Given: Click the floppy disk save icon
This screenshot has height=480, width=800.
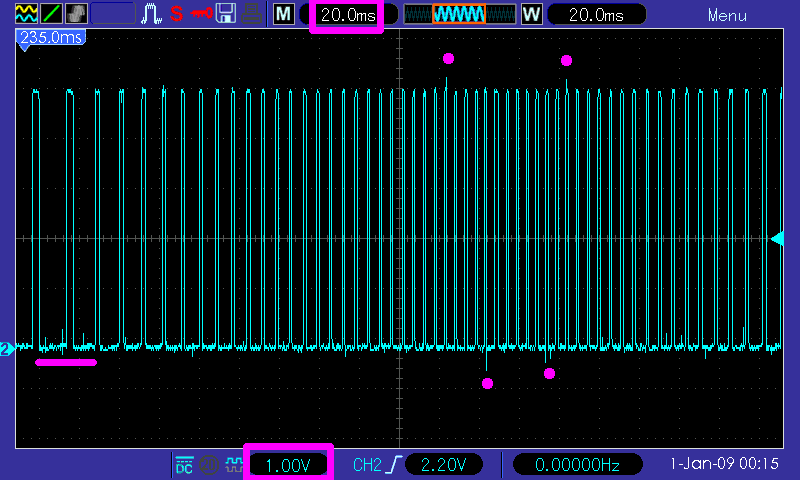Looking at the screenshot, I should (x=226, y=14).
